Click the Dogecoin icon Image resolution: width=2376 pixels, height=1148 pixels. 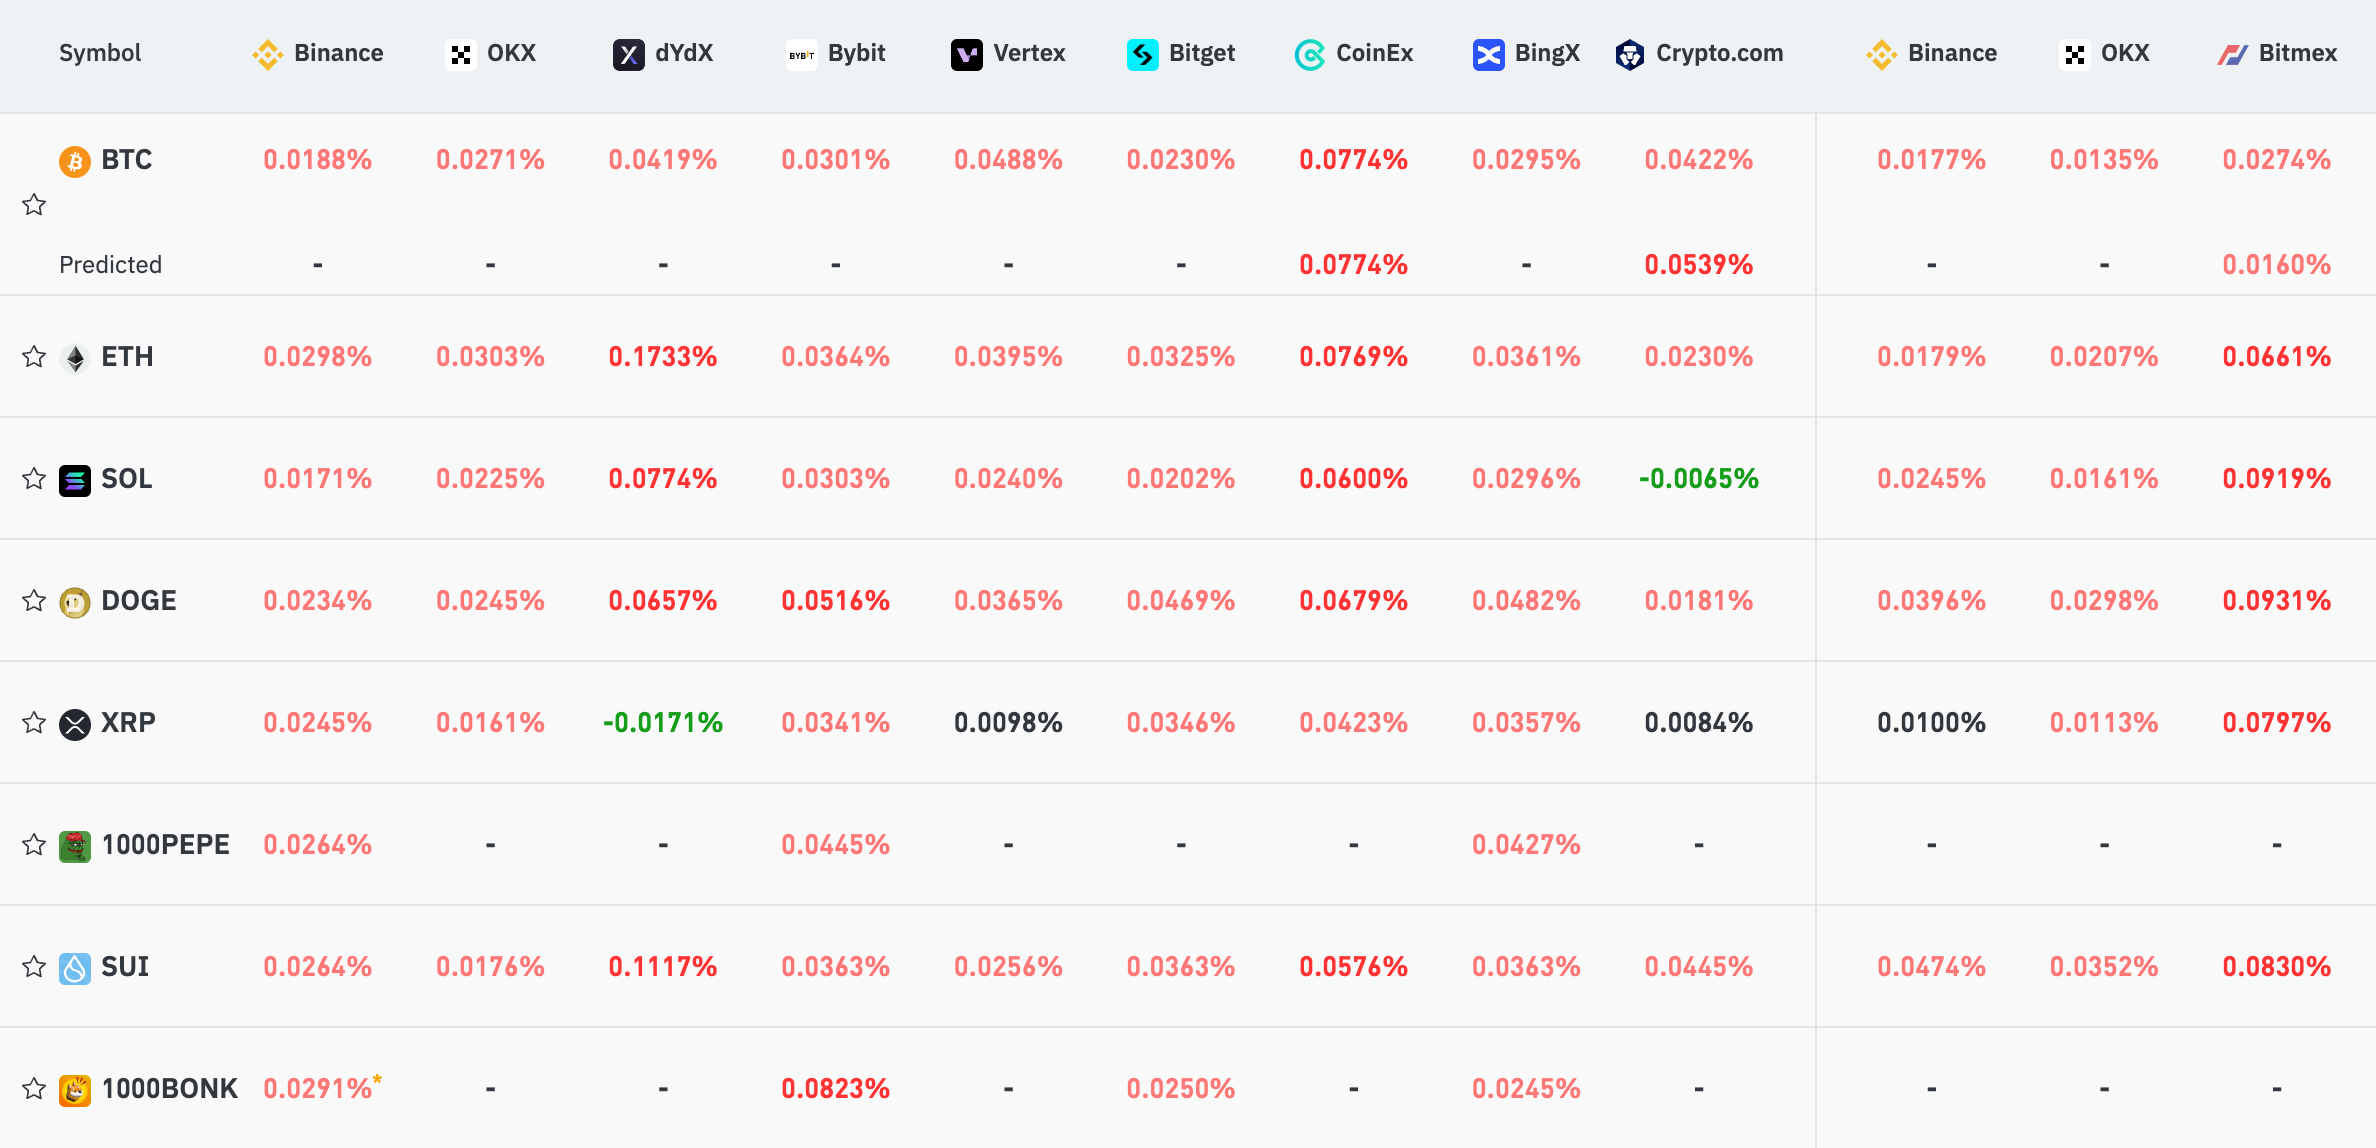pos(75,602)
